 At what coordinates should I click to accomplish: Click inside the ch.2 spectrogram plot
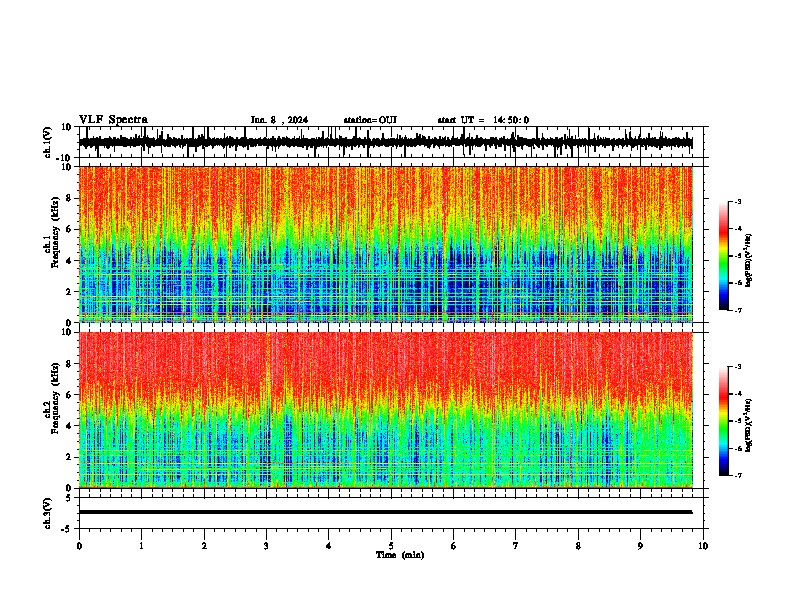click(x=385, y=410)
